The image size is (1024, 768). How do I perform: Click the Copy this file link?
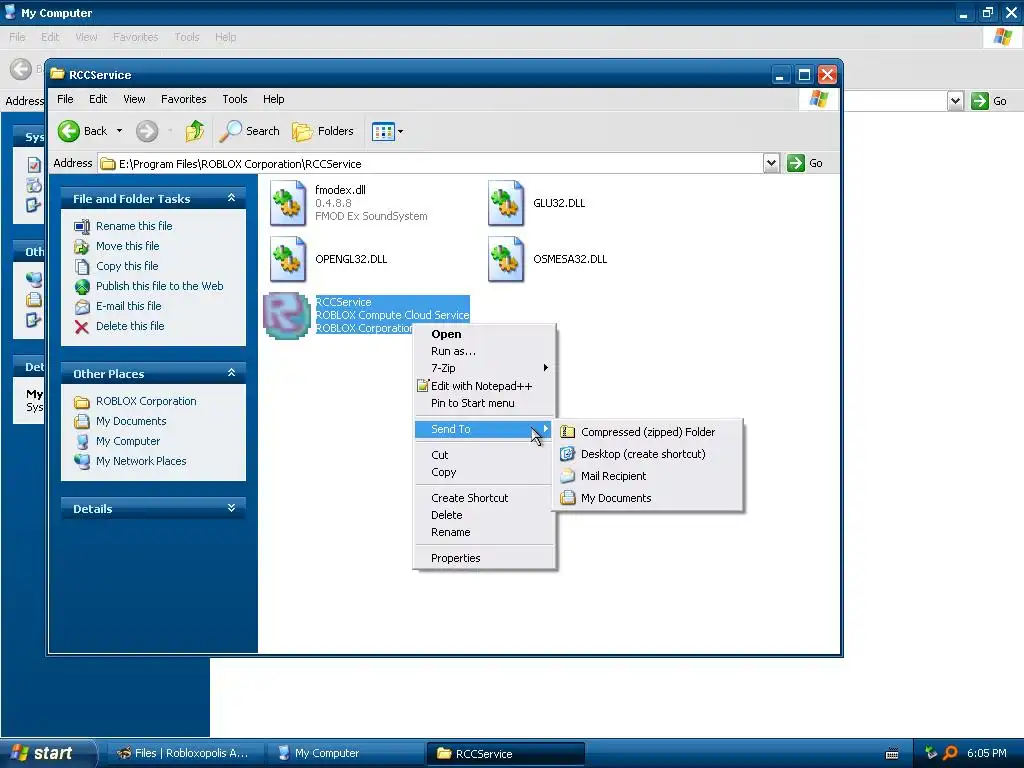(127, 266)
